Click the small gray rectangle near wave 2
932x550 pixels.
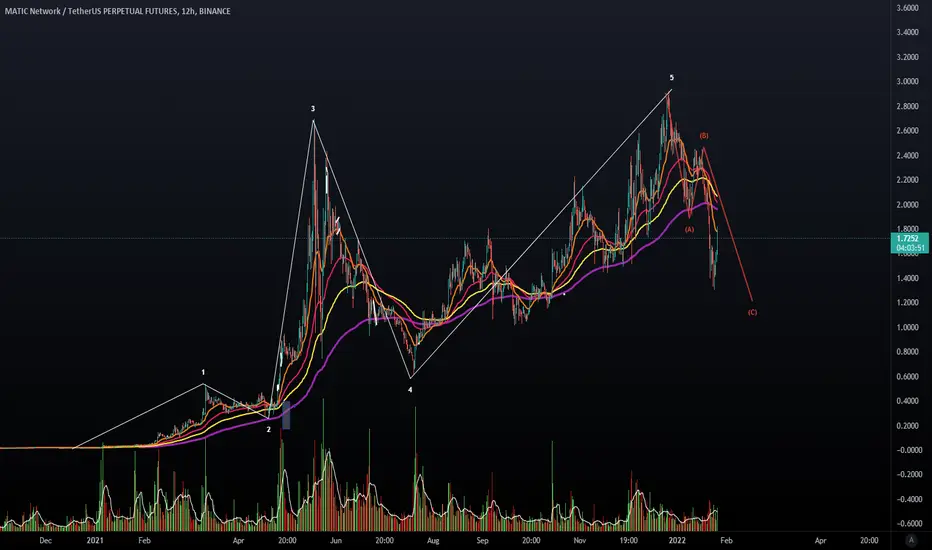[x=286, y=415]
